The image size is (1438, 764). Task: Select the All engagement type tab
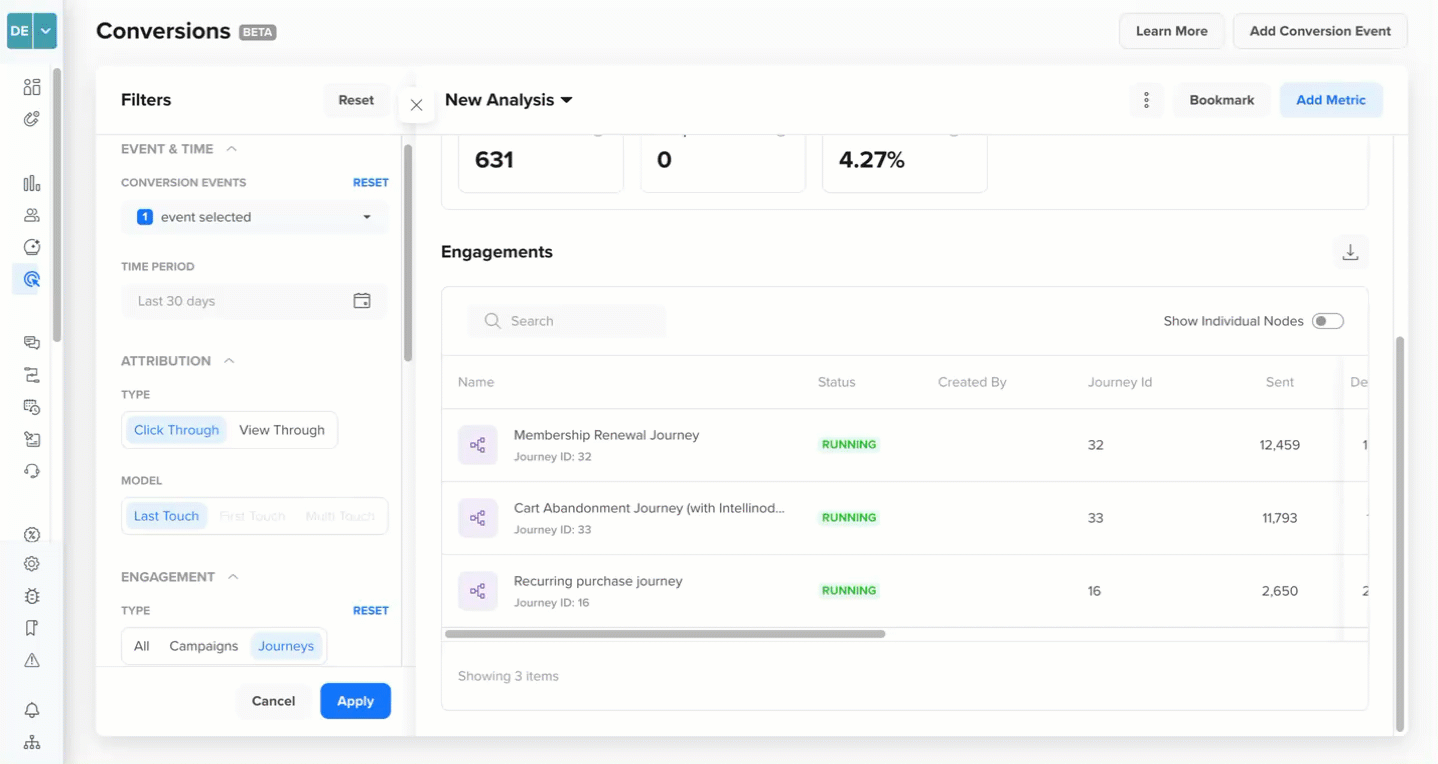click(x=142, y=646)
